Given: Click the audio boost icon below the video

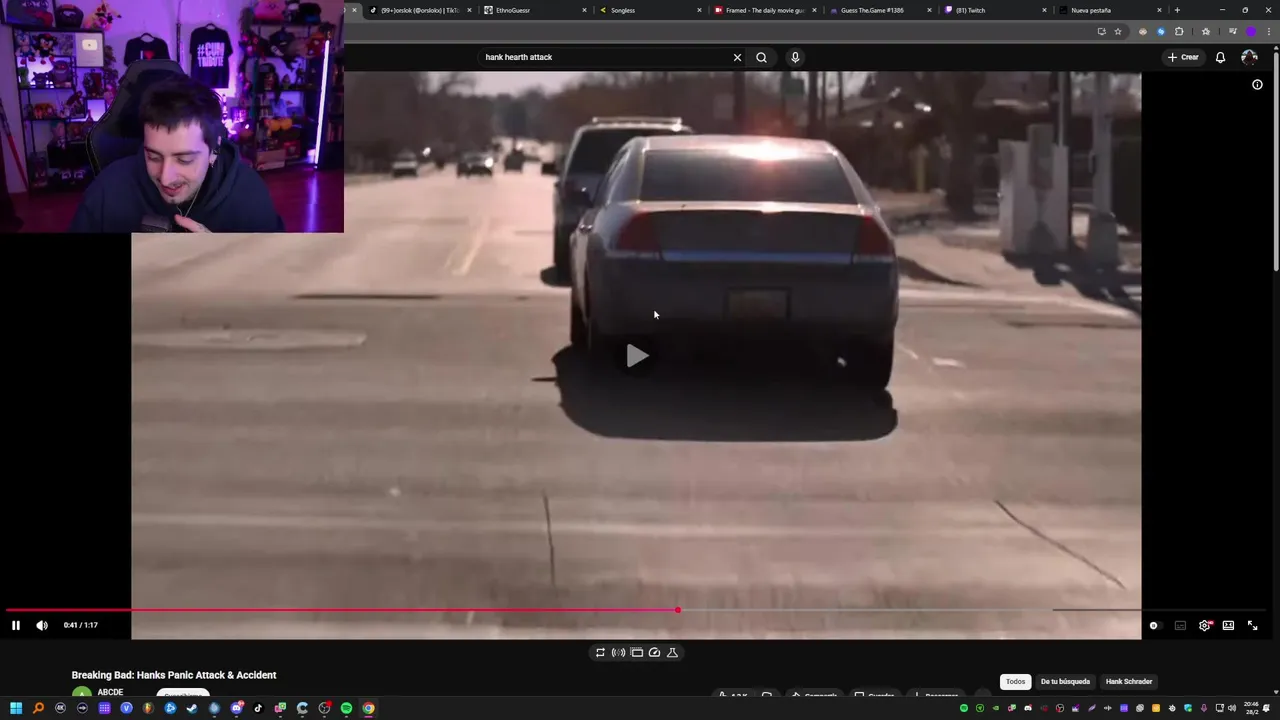Looking at the screenshot, I should point(618,652).
